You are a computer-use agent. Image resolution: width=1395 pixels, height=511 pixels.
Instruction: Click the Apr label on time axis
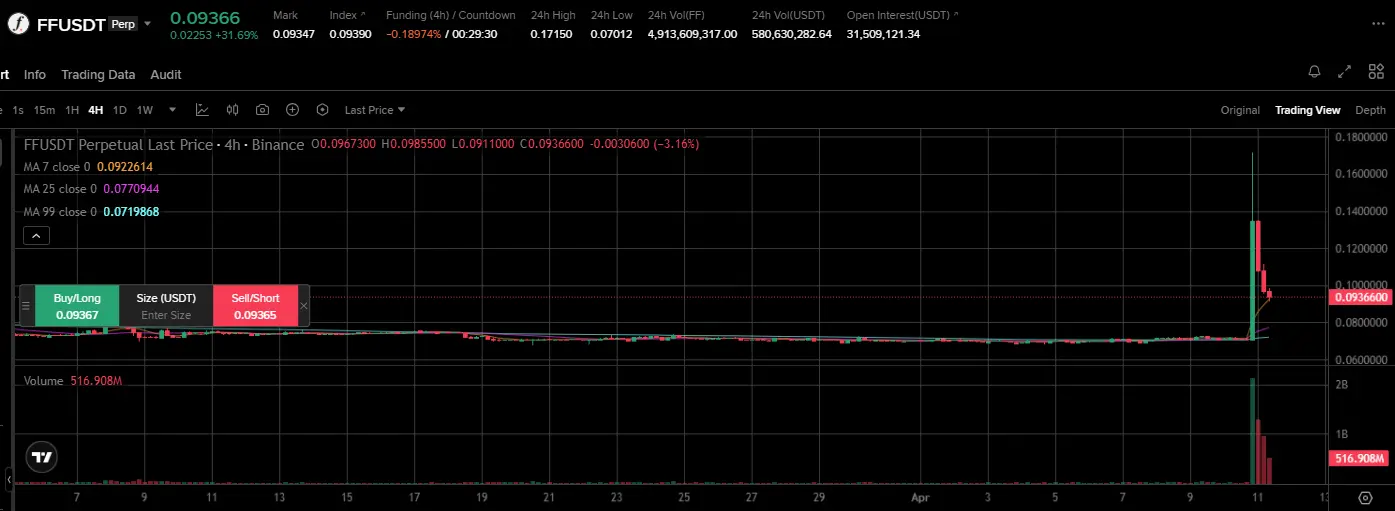(x=919, y=496)
